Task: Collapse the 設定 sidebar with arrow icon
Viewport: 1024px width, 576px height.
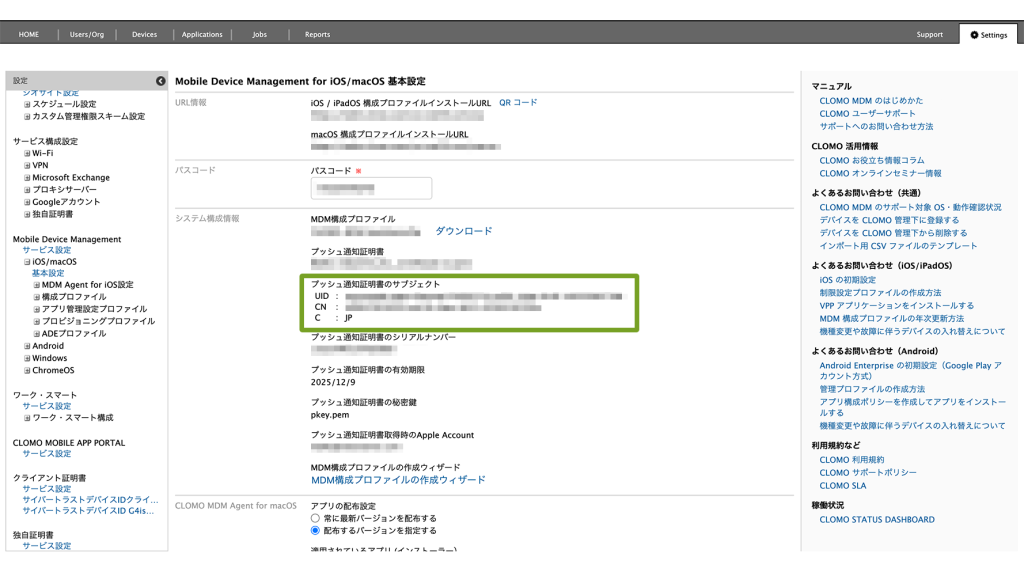Action: pos(160,80)
